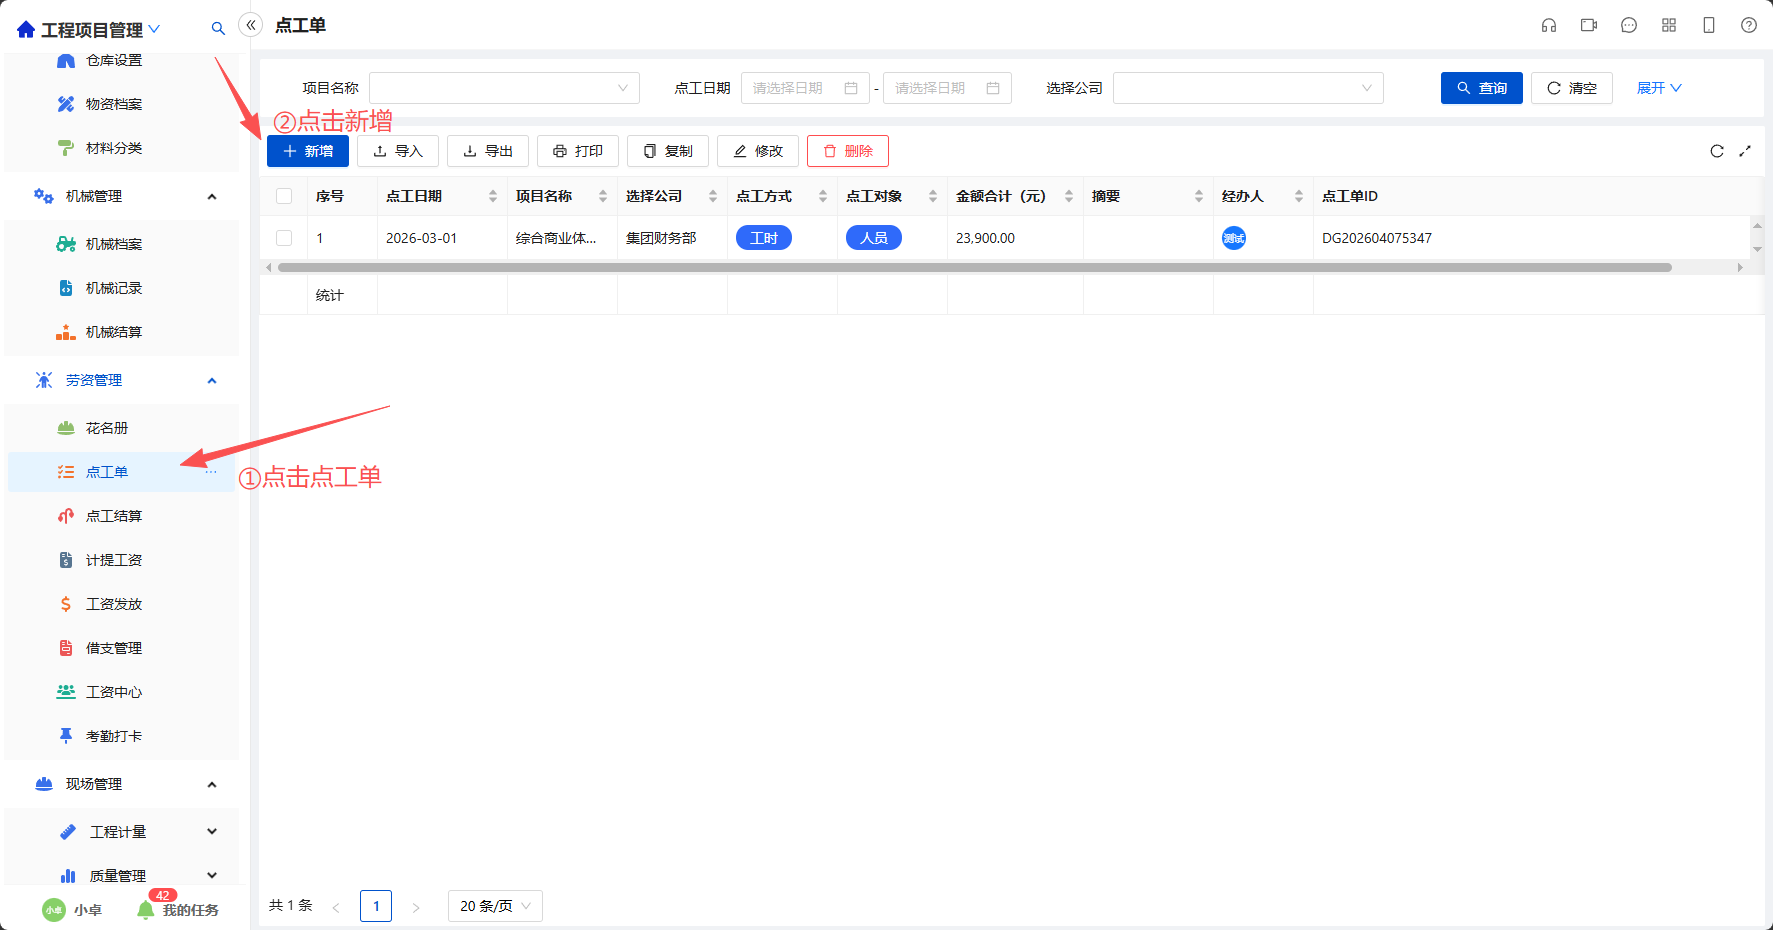The width and height of the screenshot is (1773, 930).
Task: Click the 点工单 row more-options dots
Action: [211, 472]
